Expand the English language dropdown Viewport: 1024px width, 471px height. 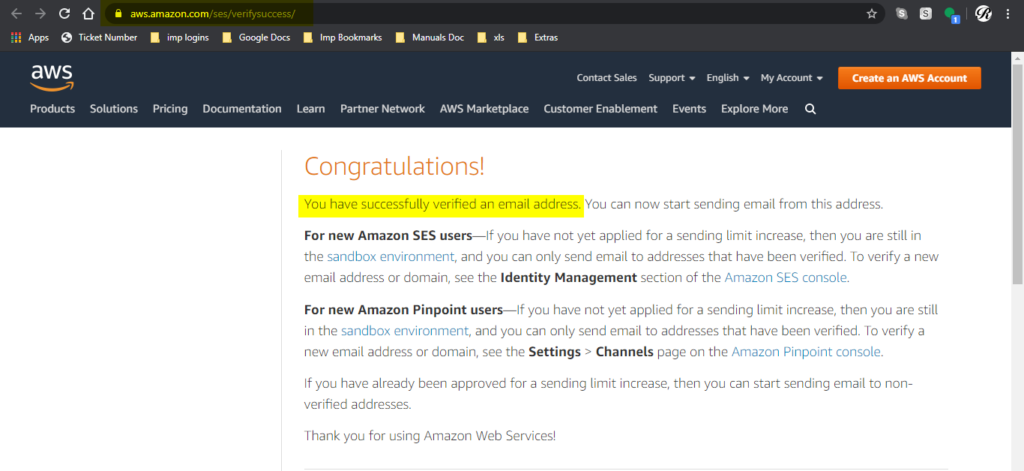tap(728, 78)
